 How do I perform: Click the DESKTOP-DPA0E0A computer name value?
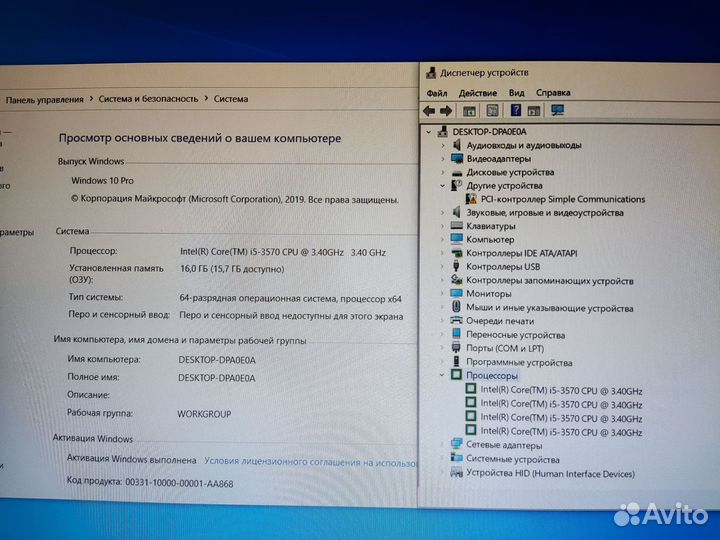click(x=217, y=360)
